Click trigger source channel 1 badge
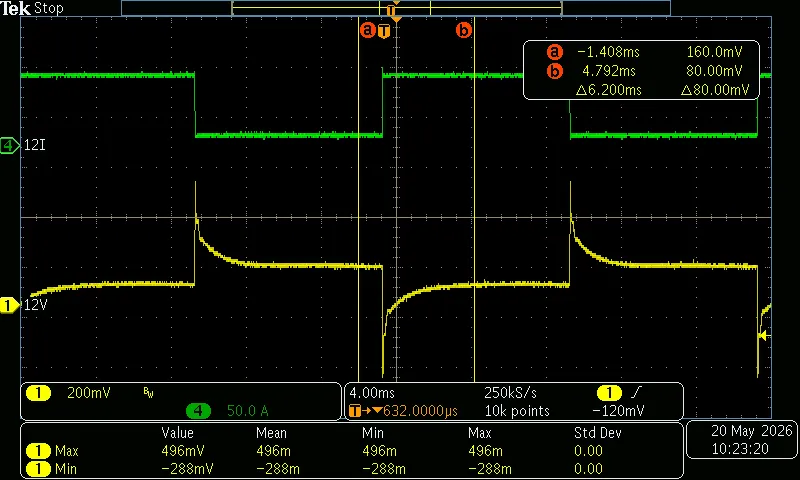The height and width of the screenshot is (480, 800). click(x=609, y=393)
